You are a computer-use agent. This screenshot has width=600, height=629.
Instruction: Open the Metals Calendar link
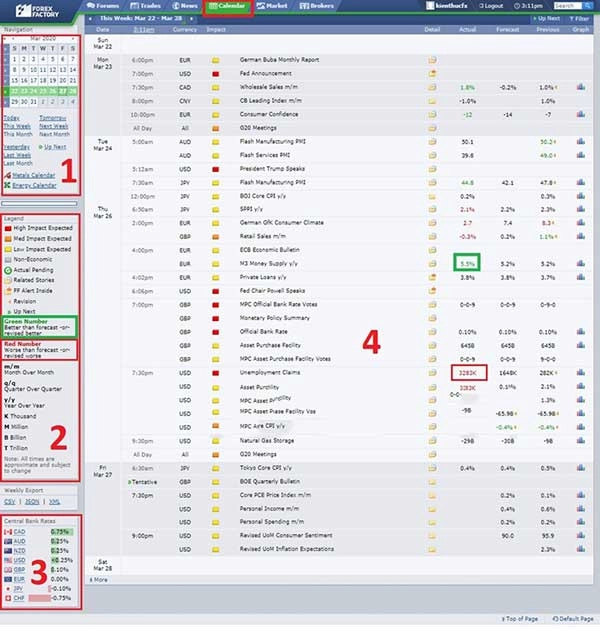(34, 176)
